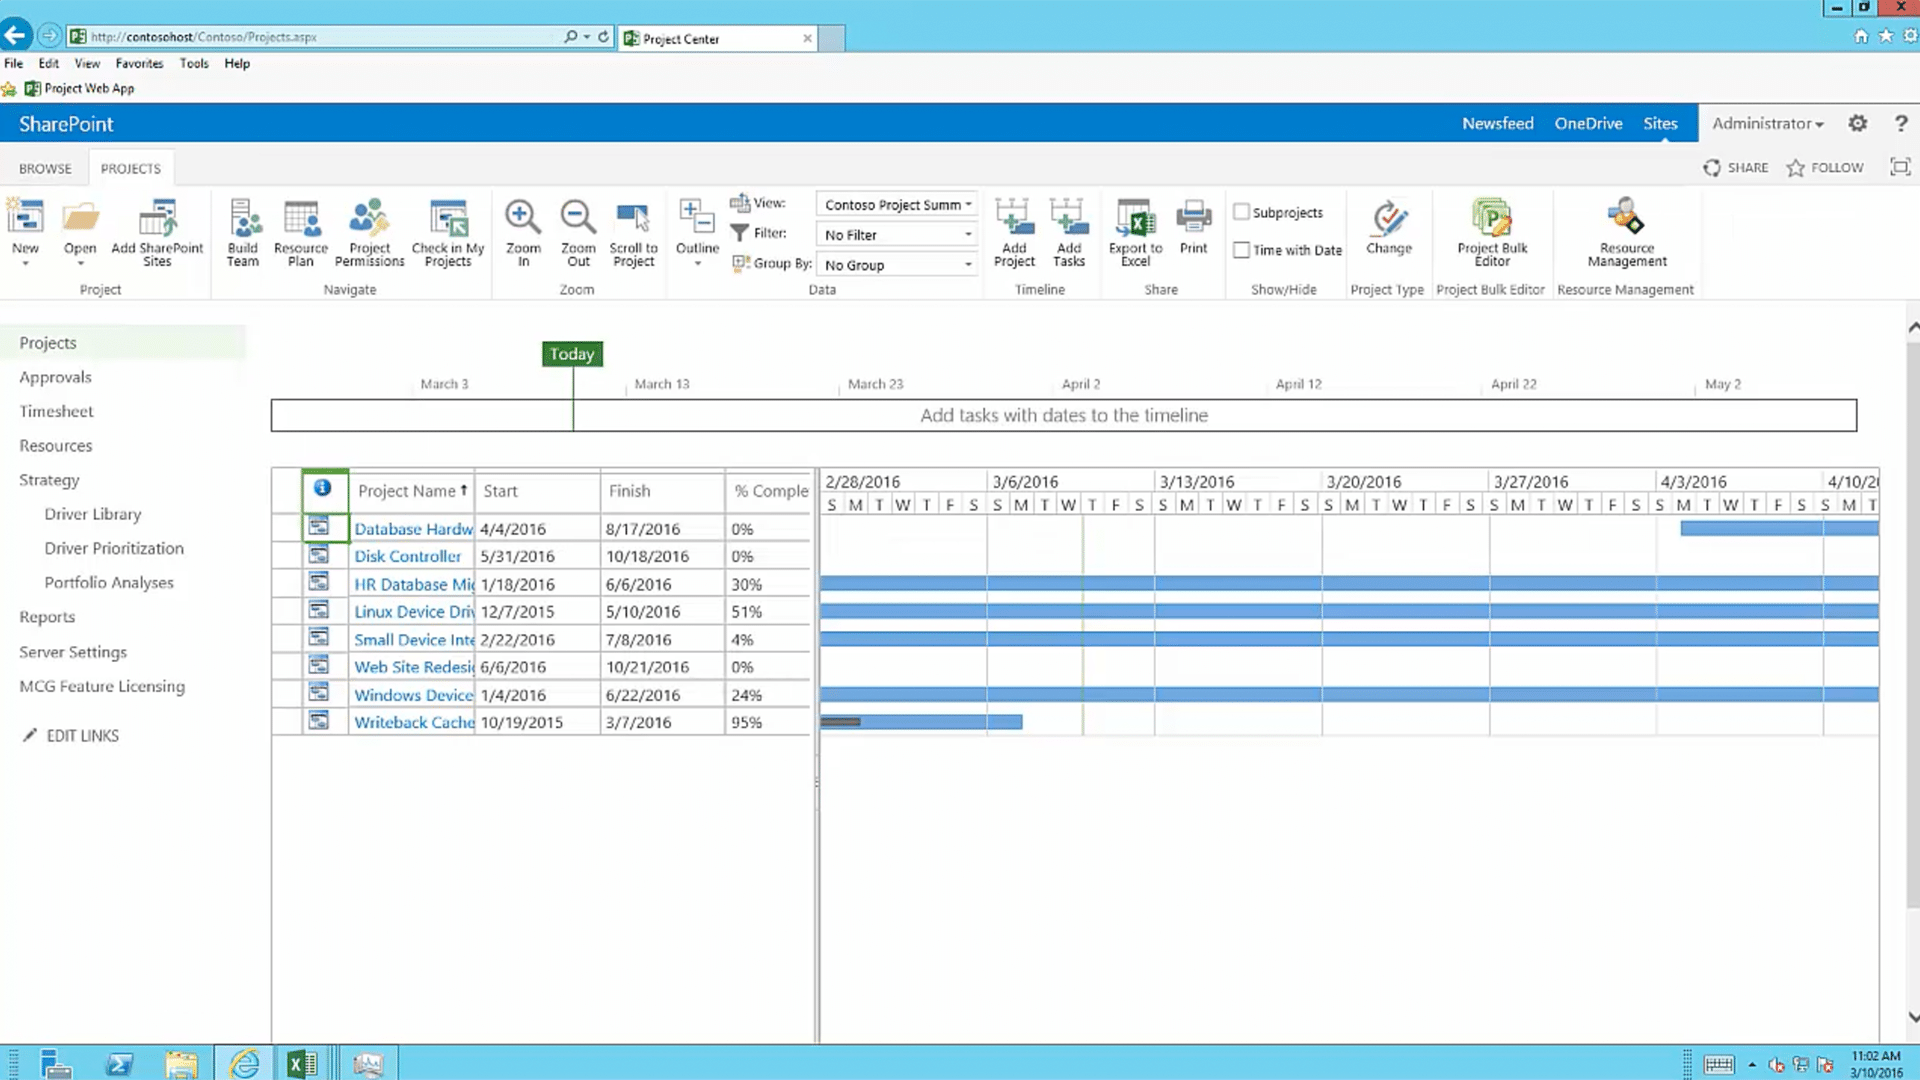This screenshot has height=1080, width=1920.
Task: Open the Help menu
Action: [237, 63]
